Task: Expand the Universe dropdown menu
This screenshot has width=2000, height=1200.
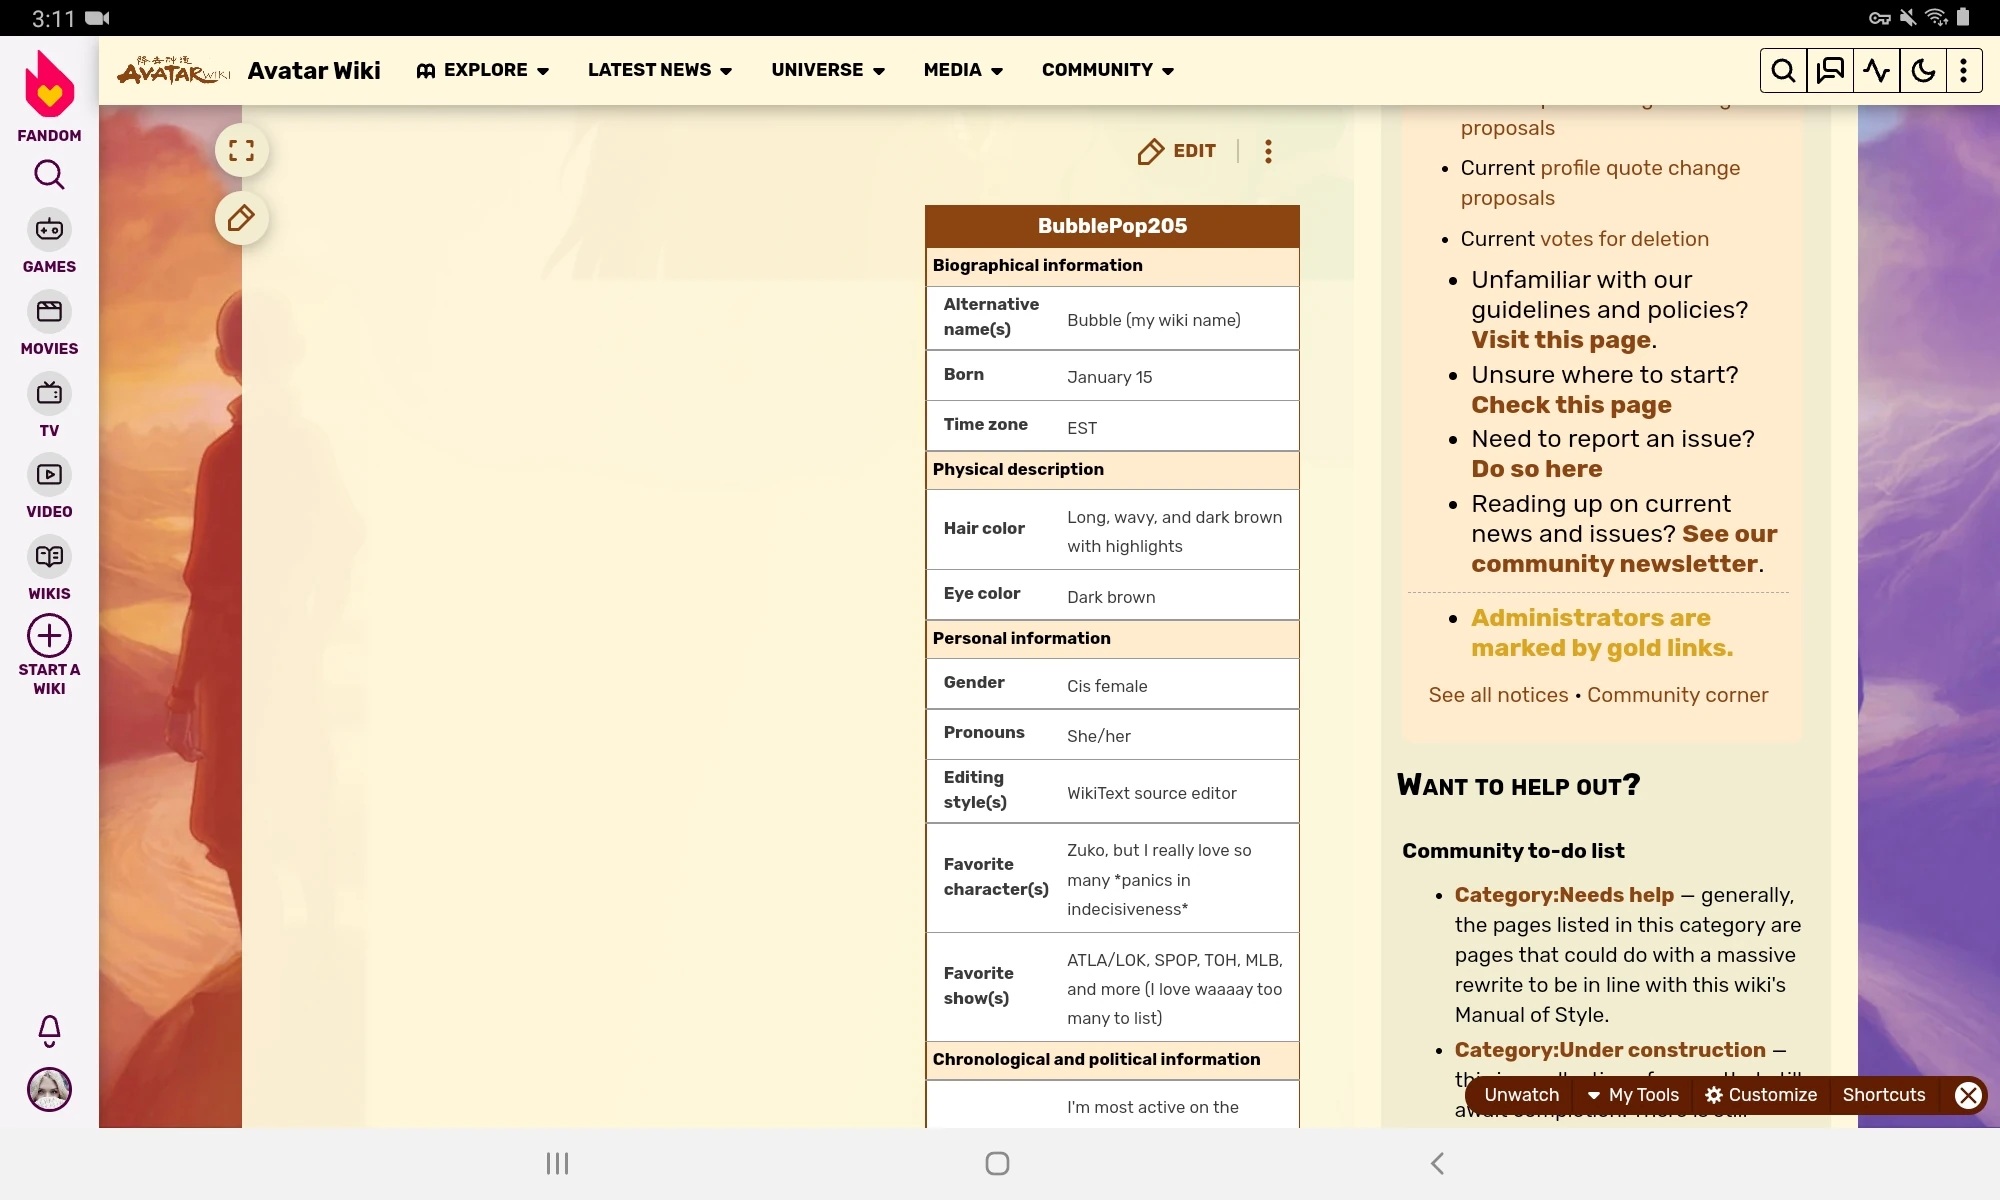Action: pyautogui.click(x=826, y=70)
